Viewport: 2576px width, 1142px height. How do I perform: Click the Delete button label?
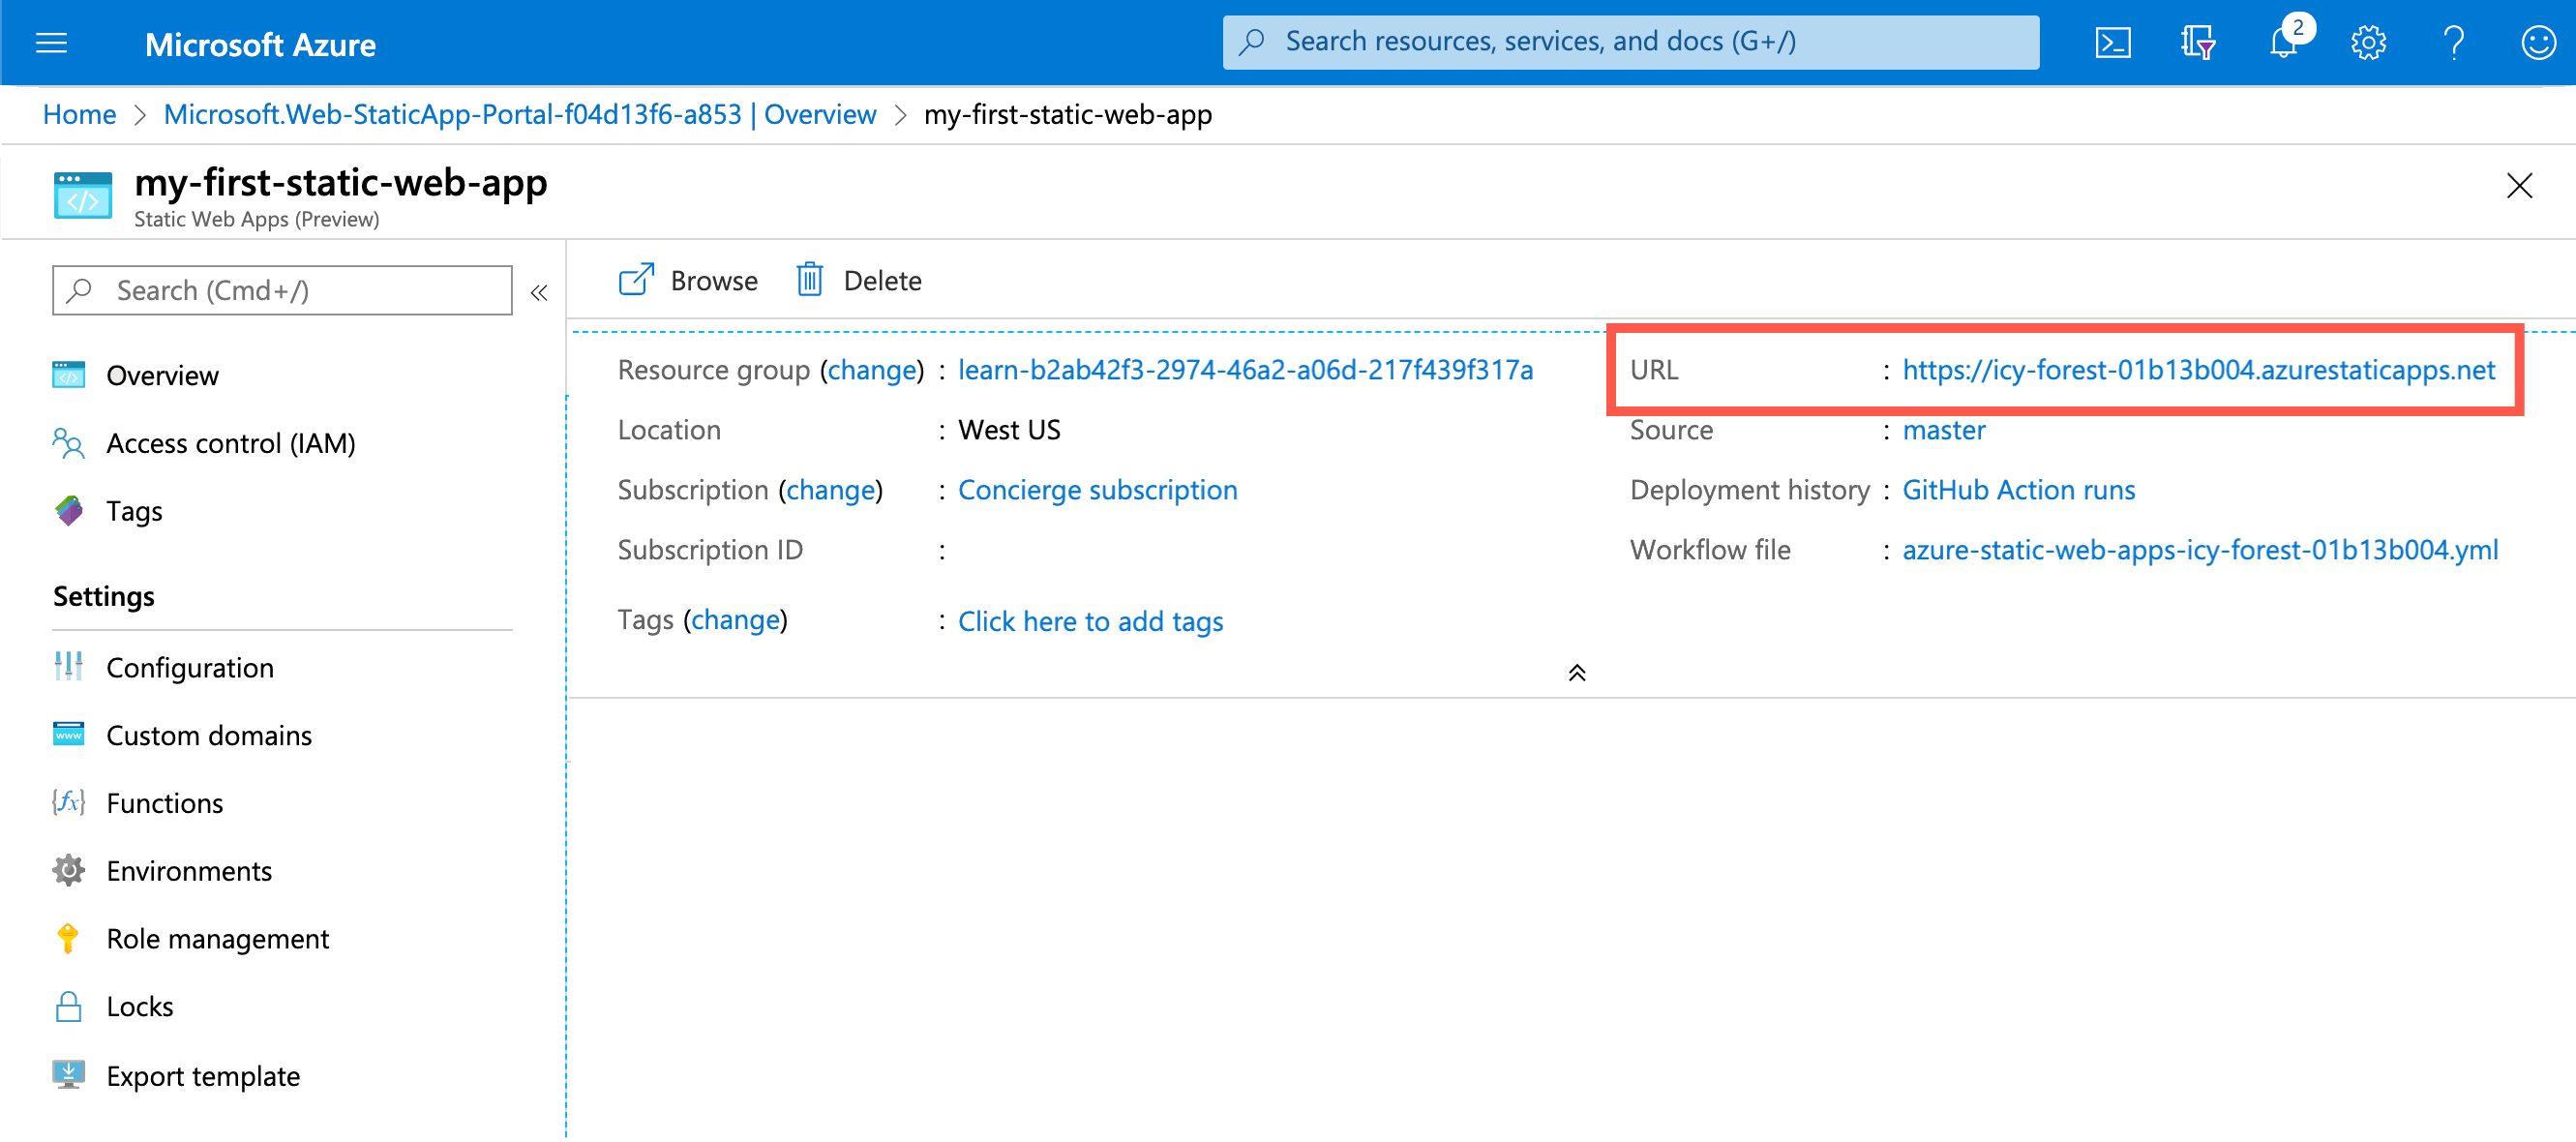click(x=882, y=281)
